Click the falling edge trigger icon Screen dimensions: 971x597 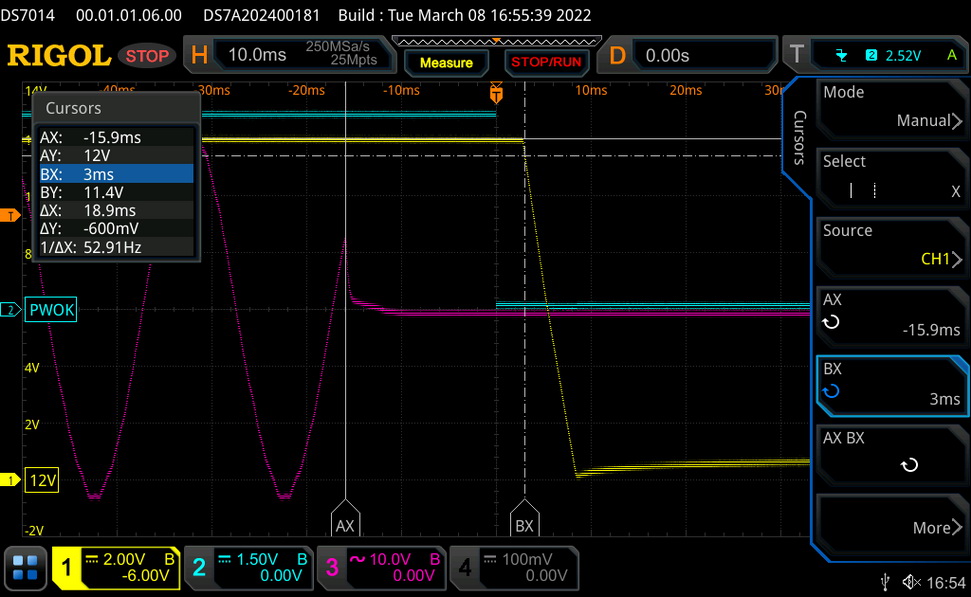[841, 56]
